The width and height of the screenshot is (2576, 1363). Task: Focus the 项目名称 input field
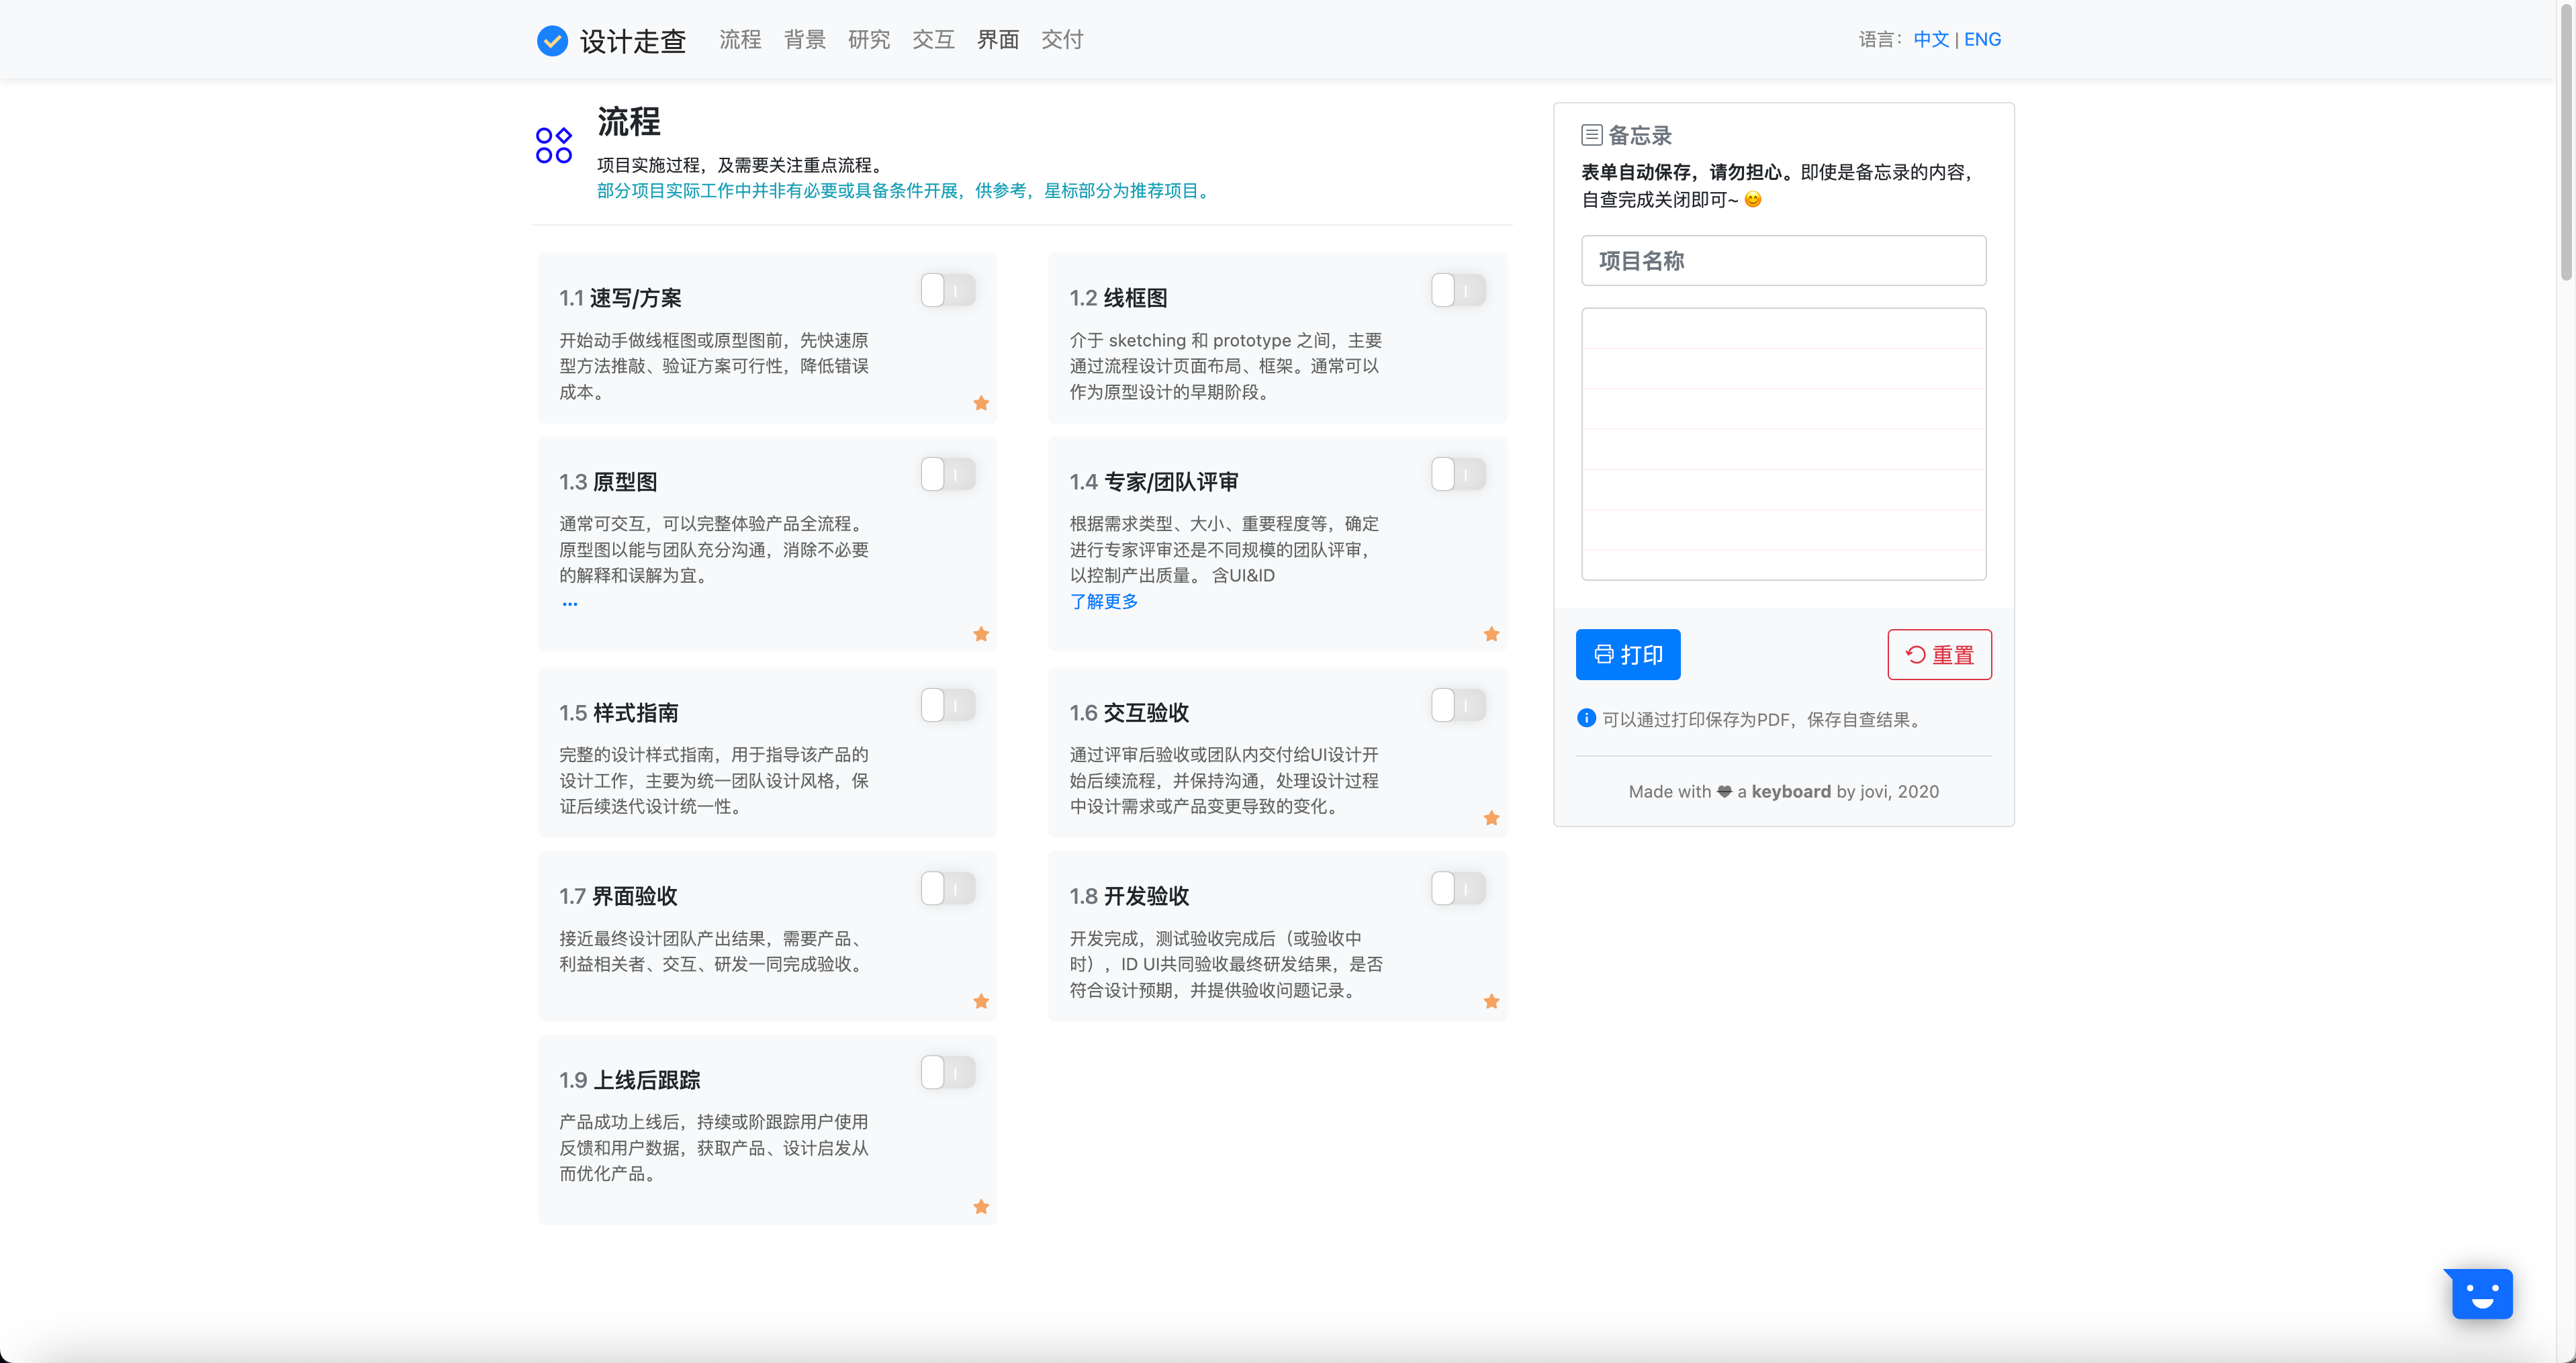tap(1782, 261)
